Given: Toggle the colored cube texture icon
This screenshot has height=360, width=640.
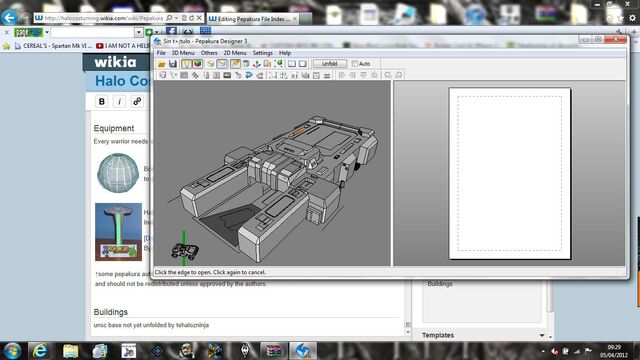Looking at the screenshot, I should [197, 64].
